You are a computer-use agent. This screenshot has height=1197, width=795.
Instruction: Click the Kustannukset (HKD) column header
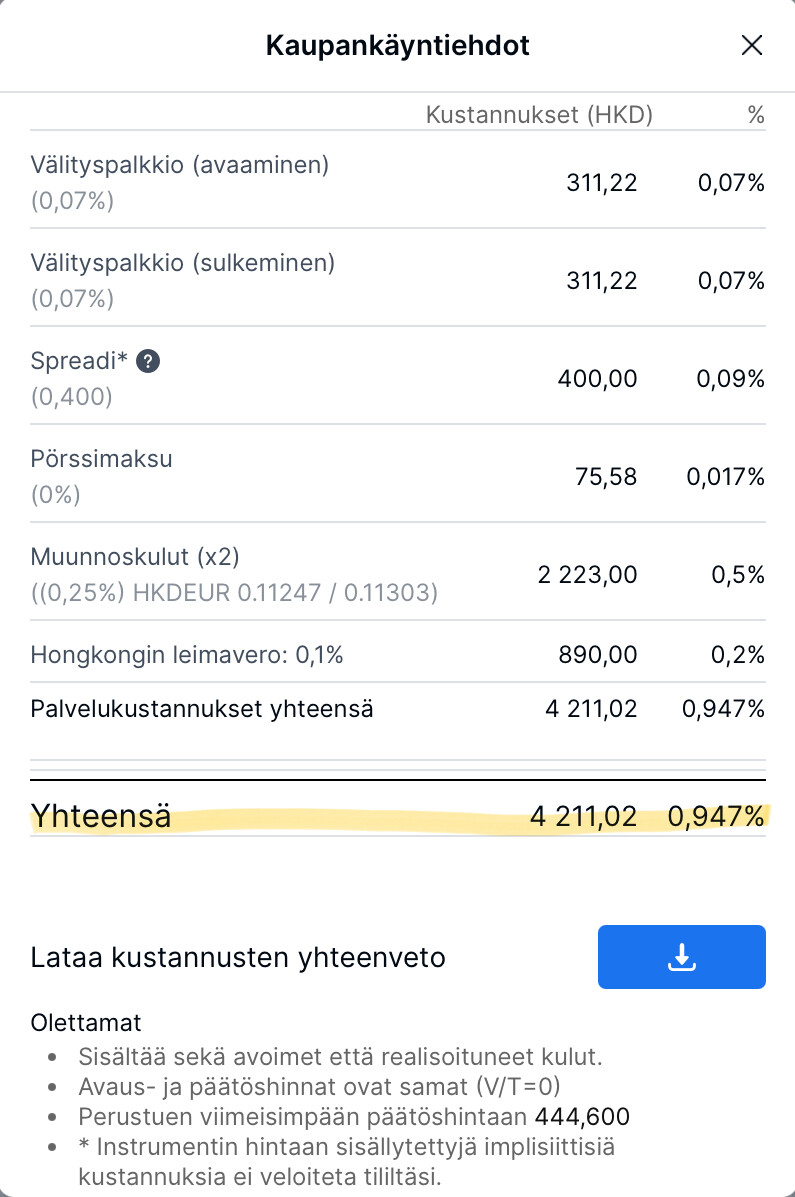tap(539, 115)
